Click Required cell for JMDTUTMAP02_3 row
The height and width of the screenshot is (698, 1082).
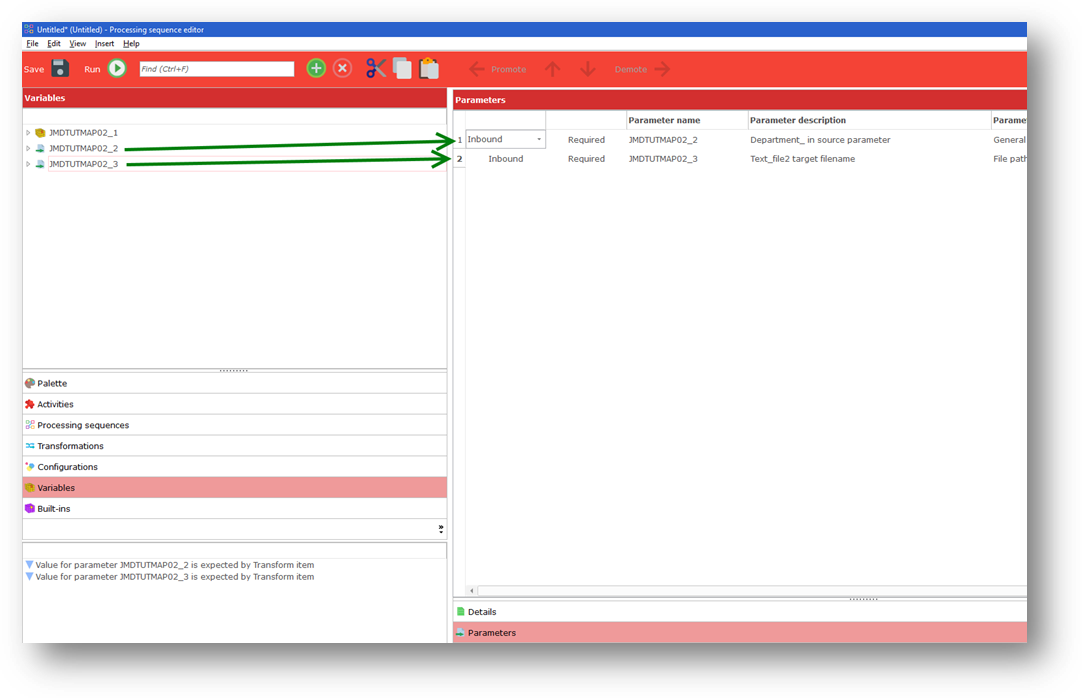[x=586, y=159]
